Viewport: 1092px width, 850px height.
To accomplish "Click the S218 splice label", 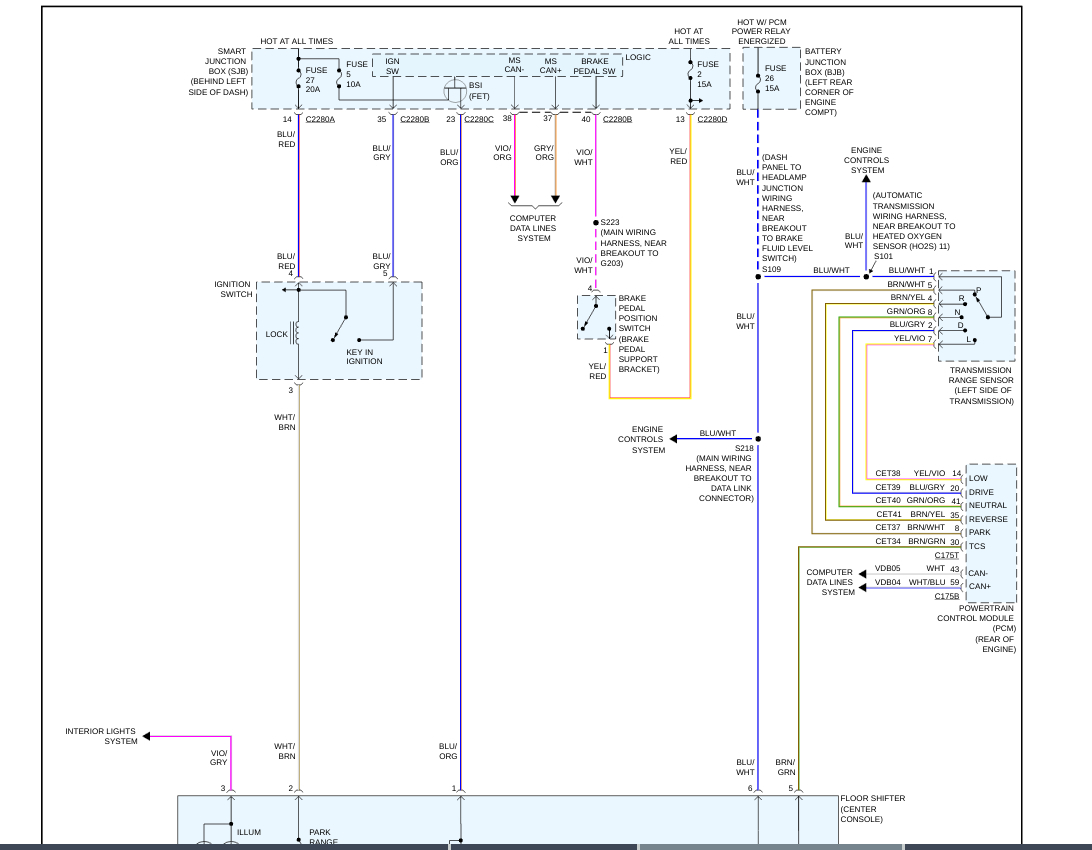I will coord(744,448).
